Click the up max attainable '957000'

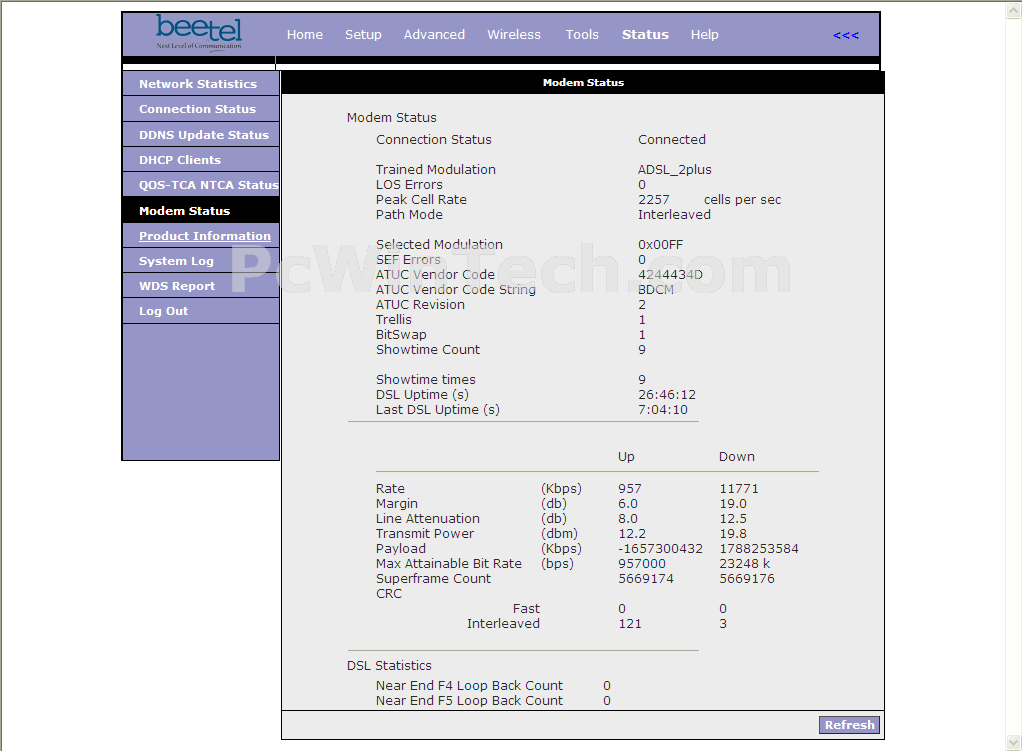click(642, 563)
